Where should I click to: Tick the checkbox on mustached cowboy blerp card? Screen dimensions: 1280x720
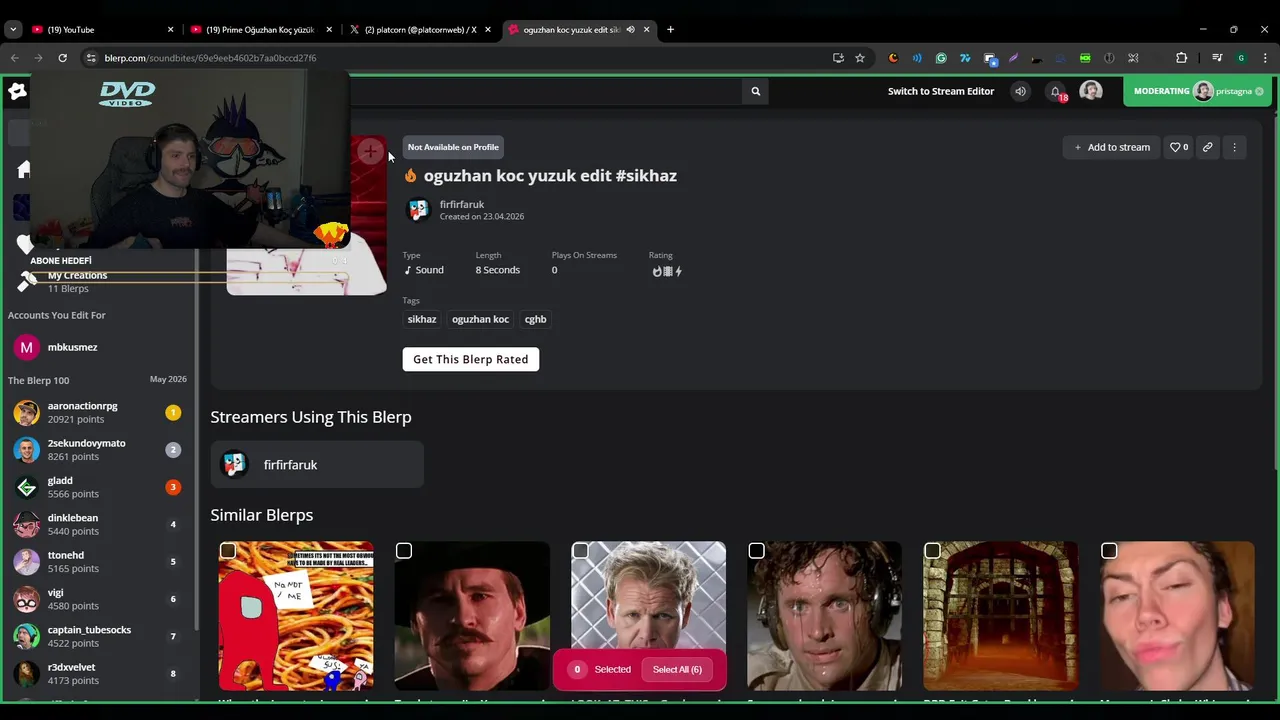[404, 551]
